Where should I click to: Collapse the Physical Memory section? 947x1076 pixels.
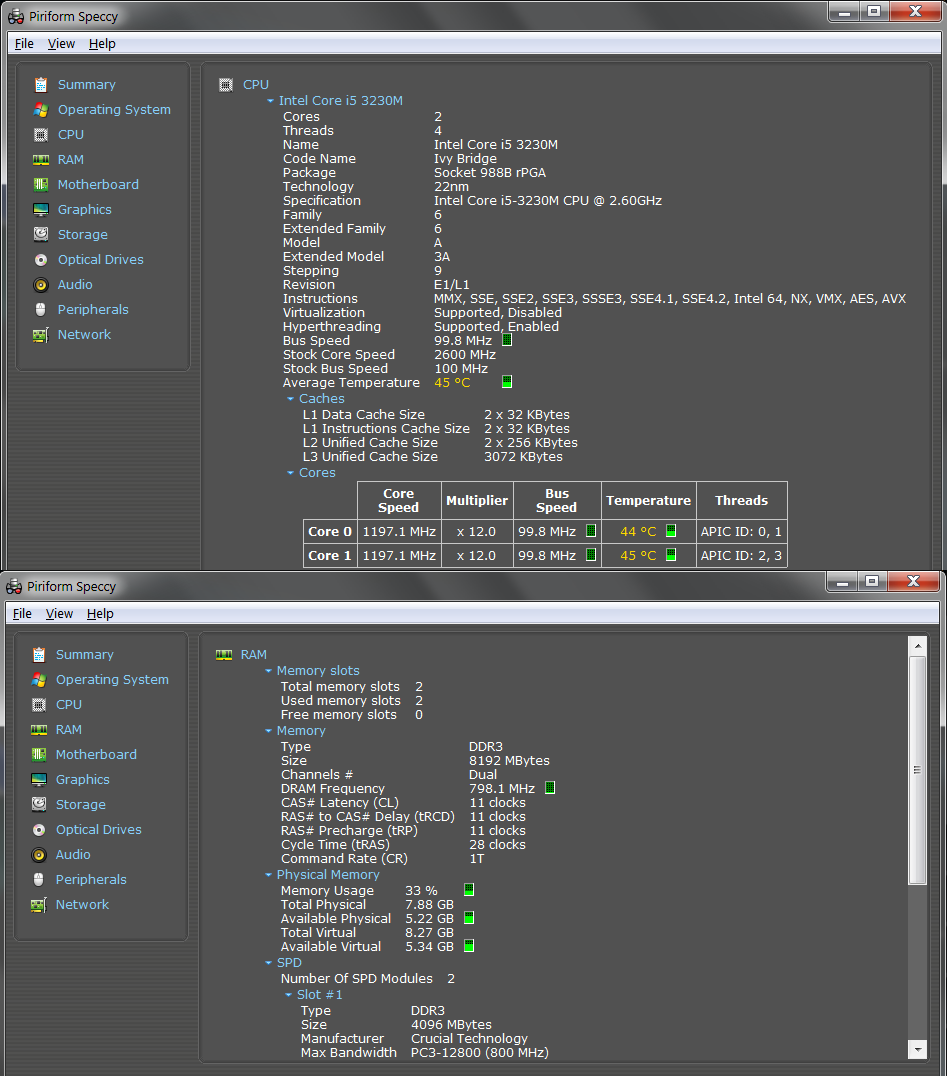click(x=269, y=875)
